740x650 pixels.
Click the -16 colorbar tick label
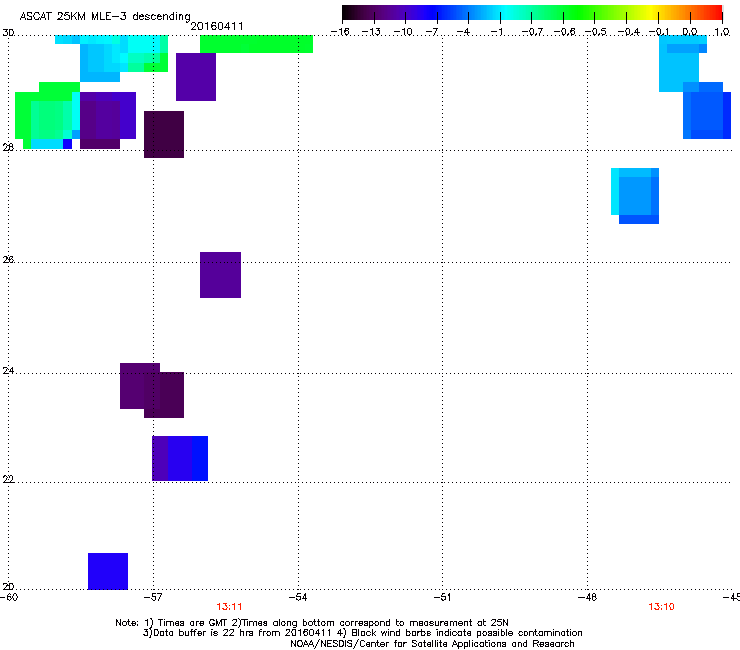(x=340, y=32)
